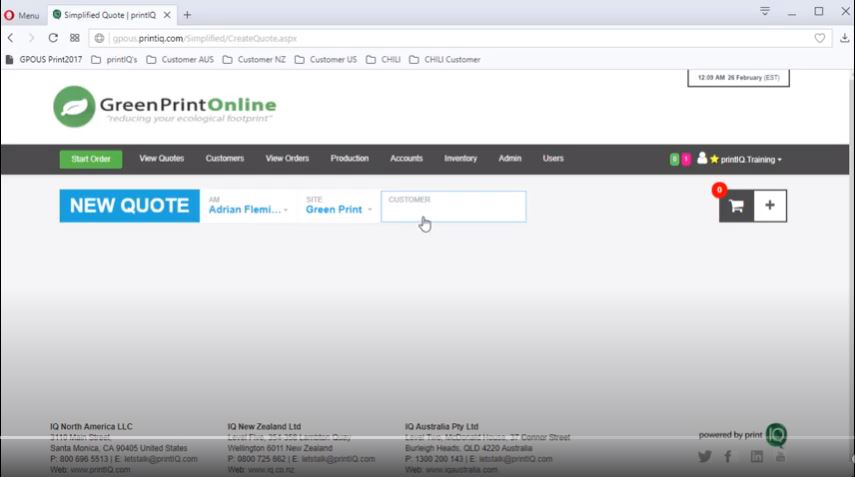Click the NEW QUOTE heading

click(129, 206)
